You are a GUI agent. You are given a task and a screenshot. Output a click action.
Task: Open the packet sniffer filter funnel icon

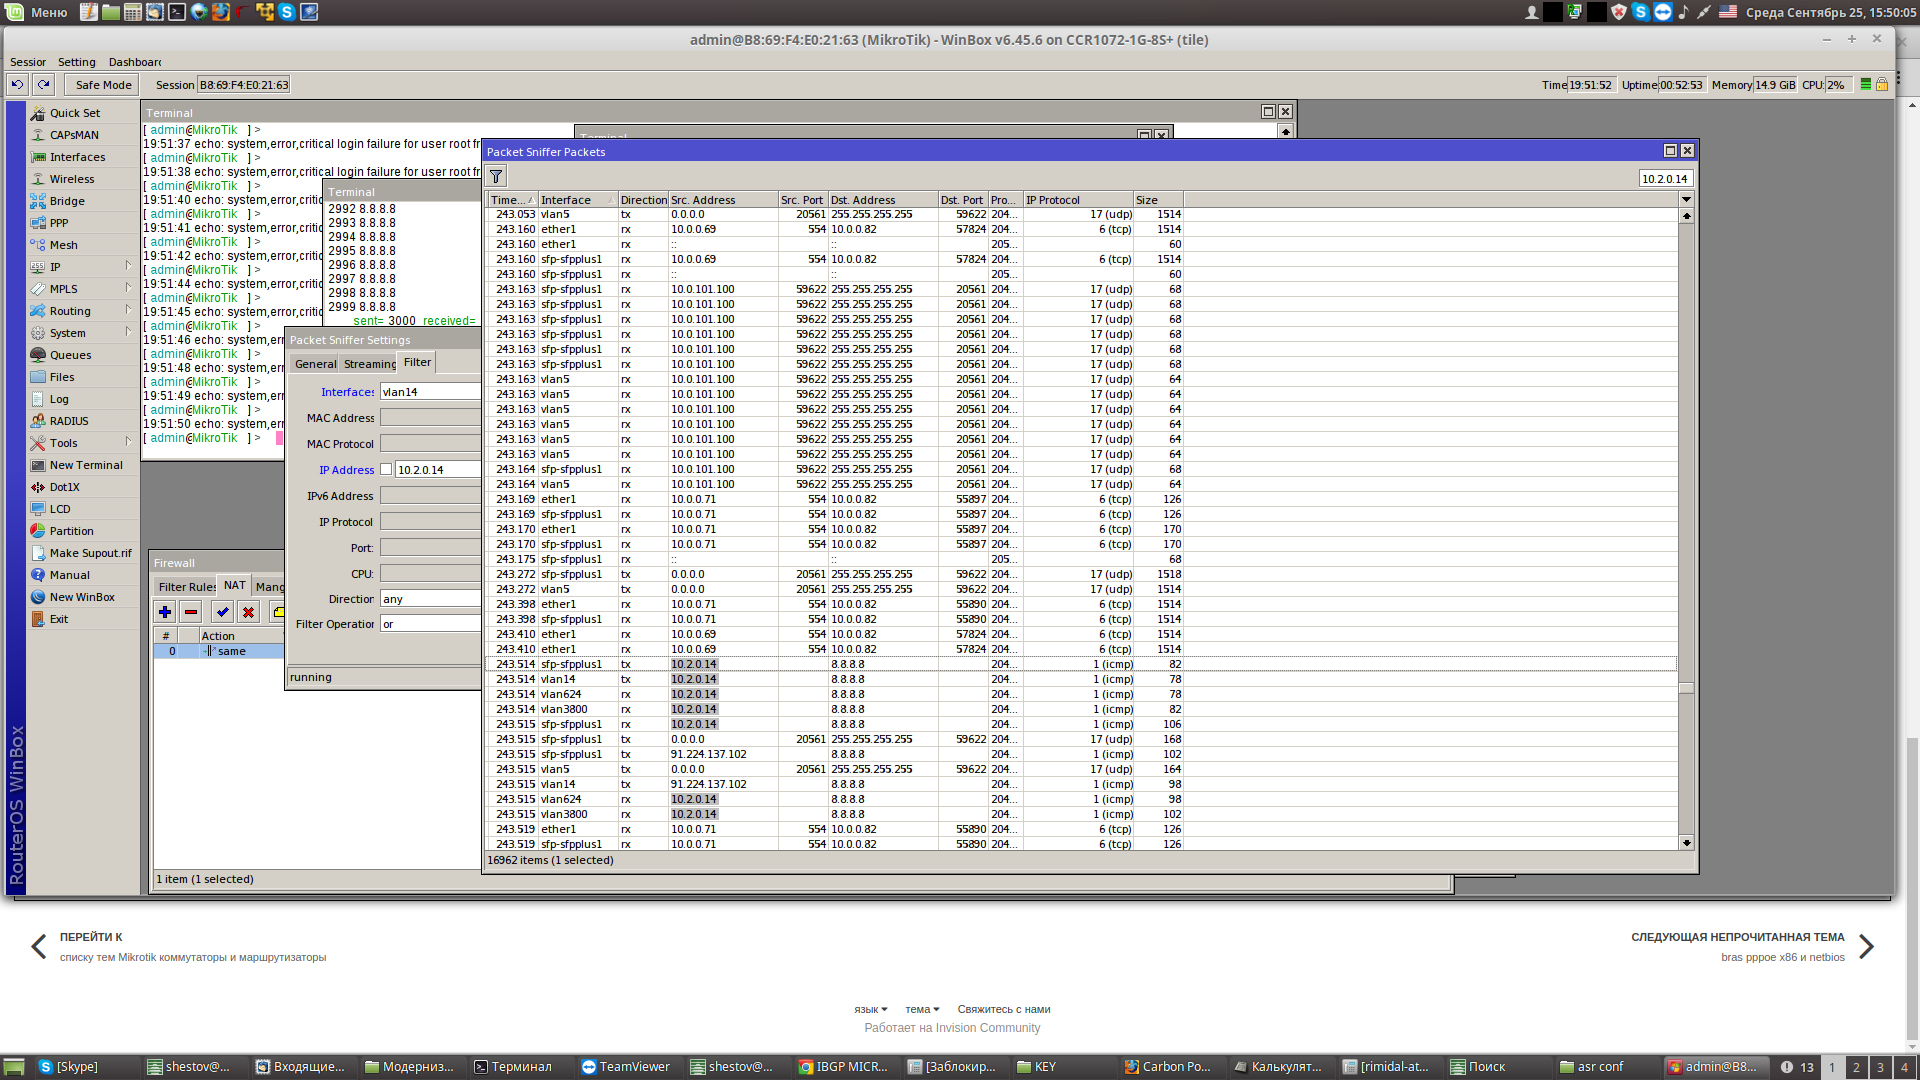496,177
